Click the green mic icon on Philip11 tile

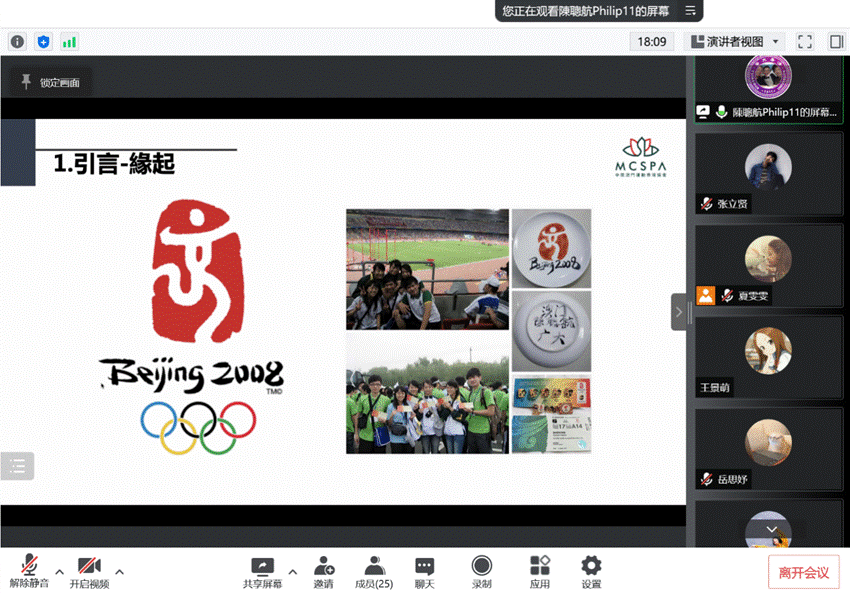click(722, 112)
